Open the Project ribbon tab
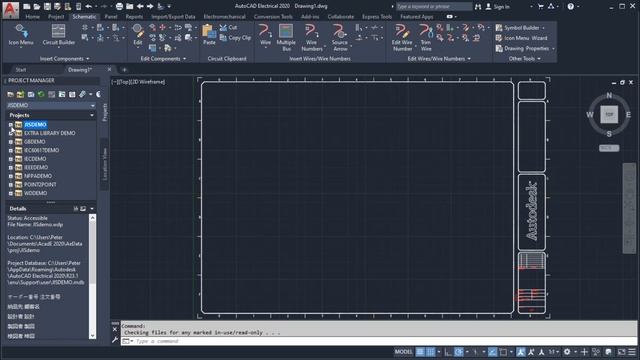 [56, 17]
